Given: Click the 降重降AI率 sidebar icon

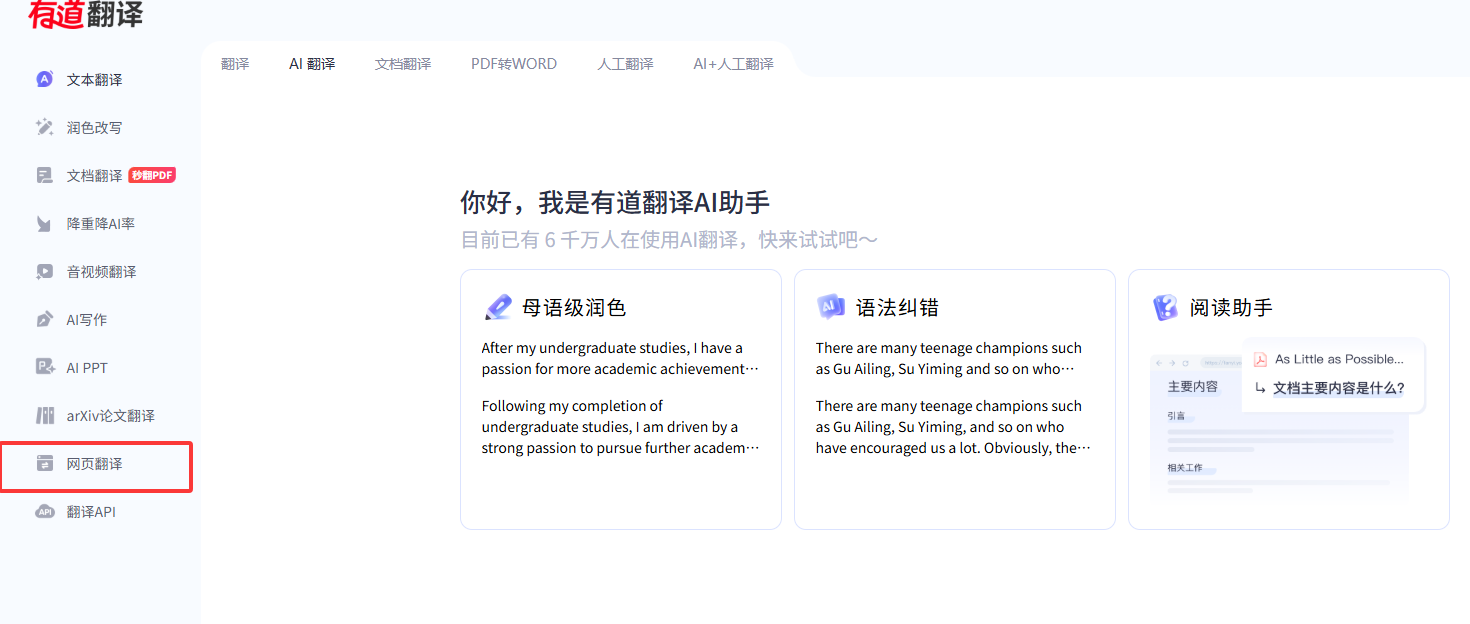Looking at the screenshot, I should point(44,224).
